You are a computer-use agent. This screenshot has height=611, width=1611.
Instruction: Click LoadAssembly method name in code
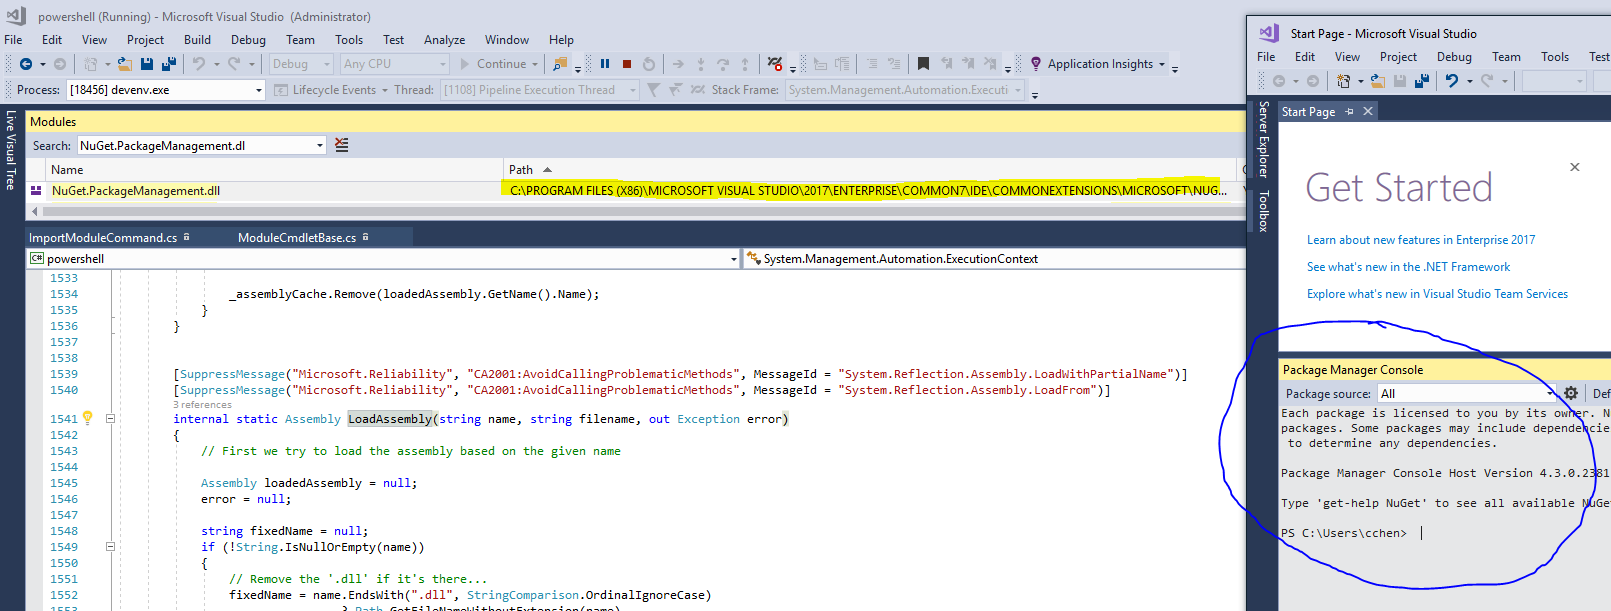[390, 419]
